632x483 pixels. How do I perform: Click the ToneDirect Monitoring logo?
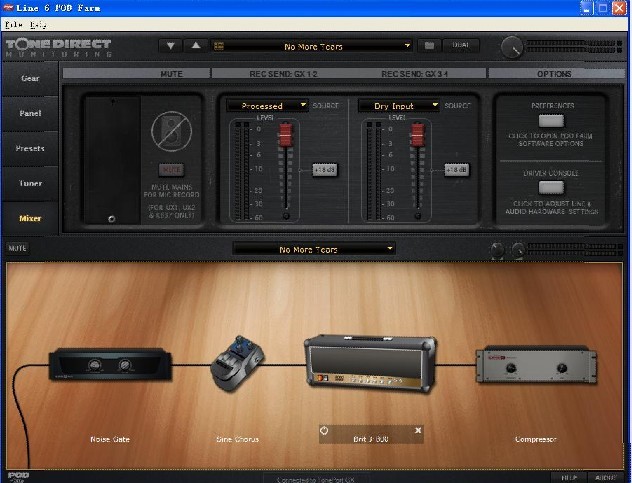(x=58, y=48)
